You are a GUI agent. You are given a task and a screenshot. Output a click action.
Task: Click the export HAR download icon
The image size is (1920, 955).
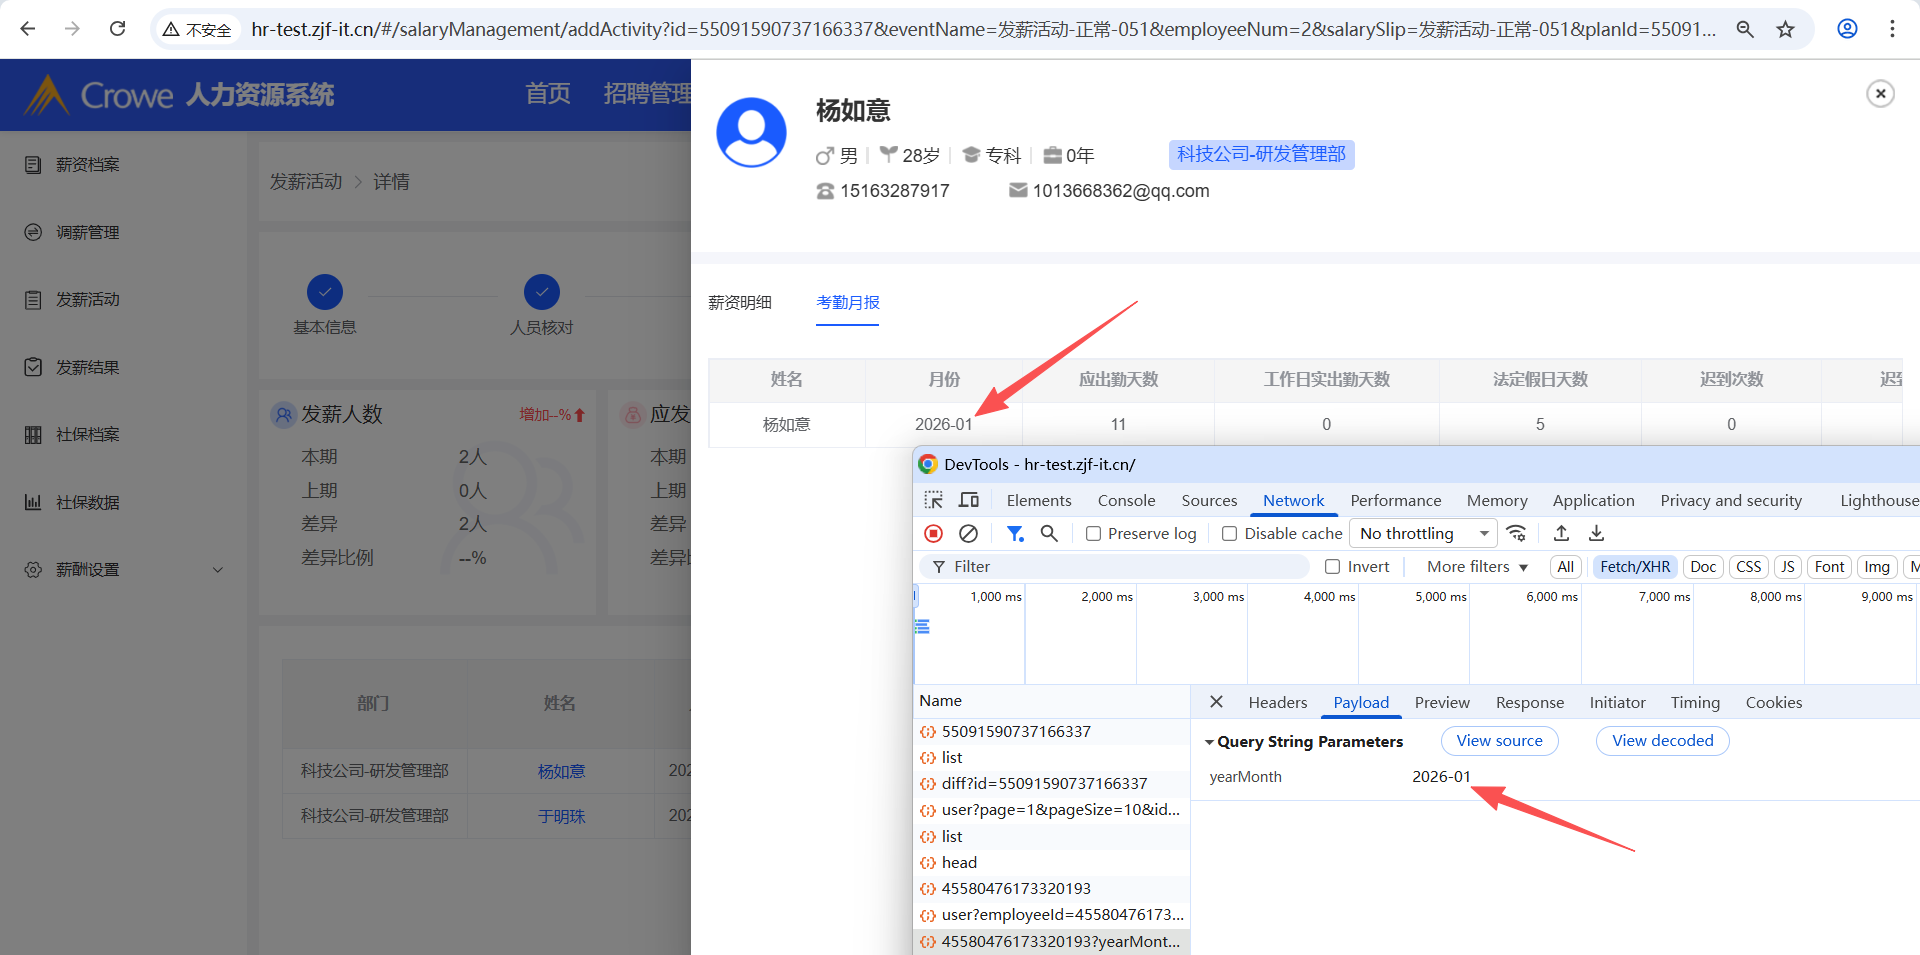1596,534
